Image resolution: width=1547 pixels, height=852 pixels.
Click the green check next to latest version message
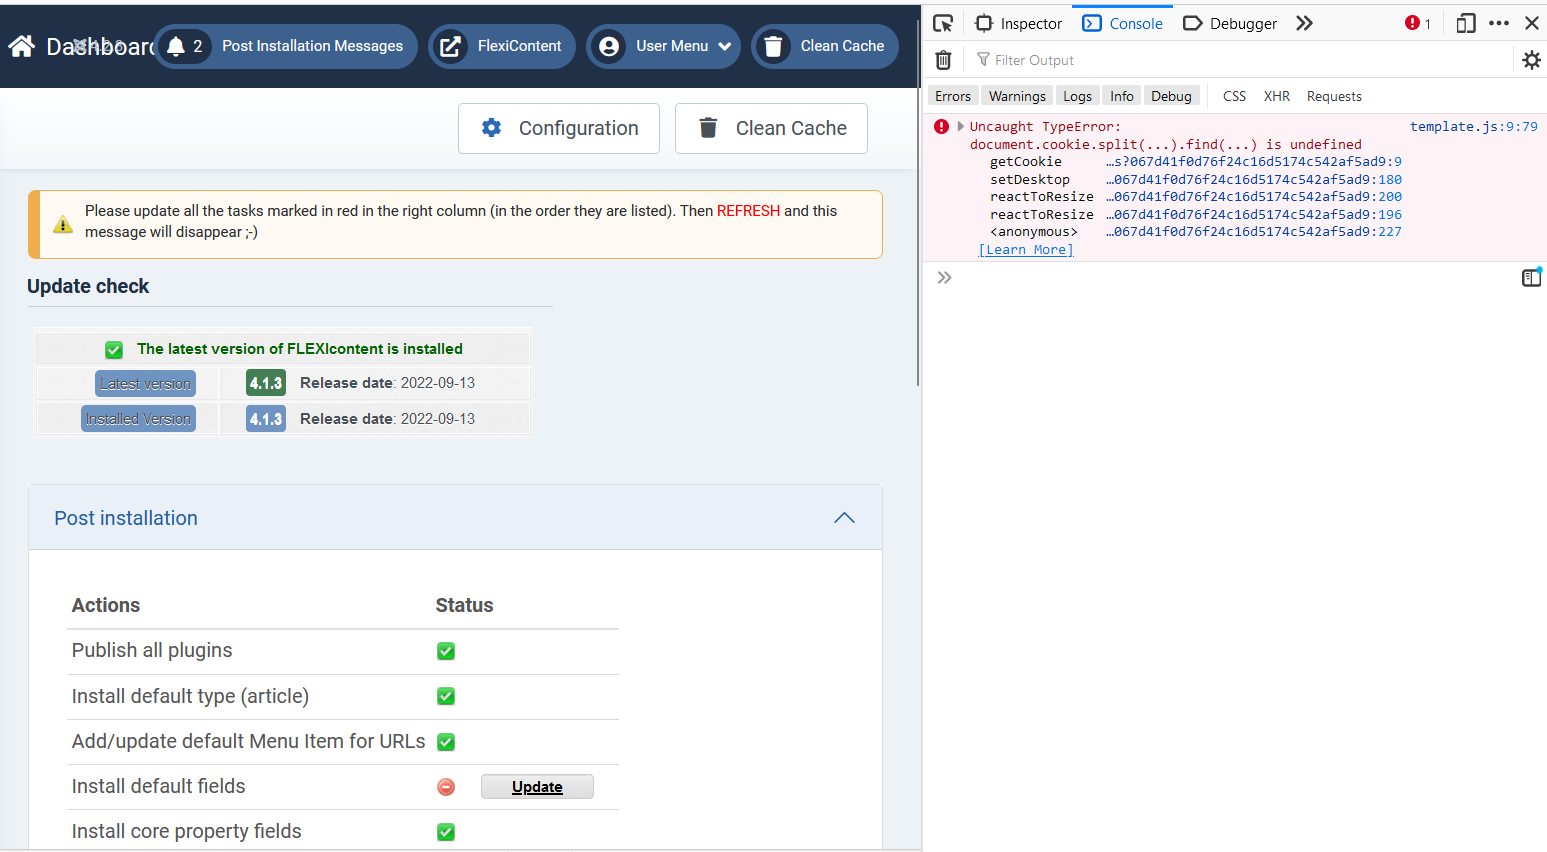click(114, 349)
